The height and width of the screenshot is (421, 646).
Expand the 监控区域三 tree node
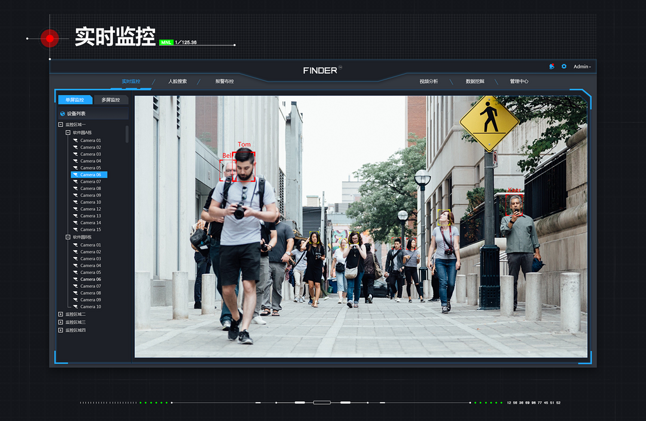pyautogui.click(x=61, y=322)
